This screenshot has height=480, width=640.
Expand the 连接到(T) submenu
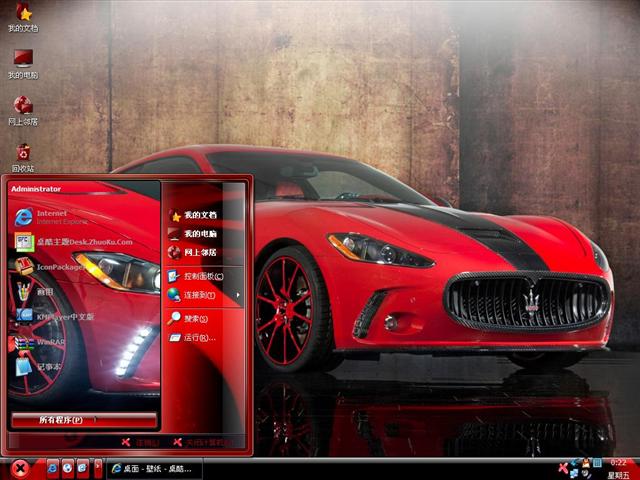tap(200, 295)
